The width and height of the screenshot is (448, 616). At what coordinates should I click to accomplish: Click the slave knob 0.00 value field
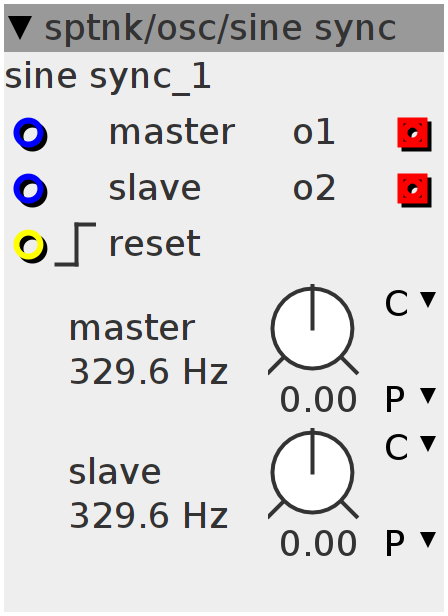click(x=318, y=543)
